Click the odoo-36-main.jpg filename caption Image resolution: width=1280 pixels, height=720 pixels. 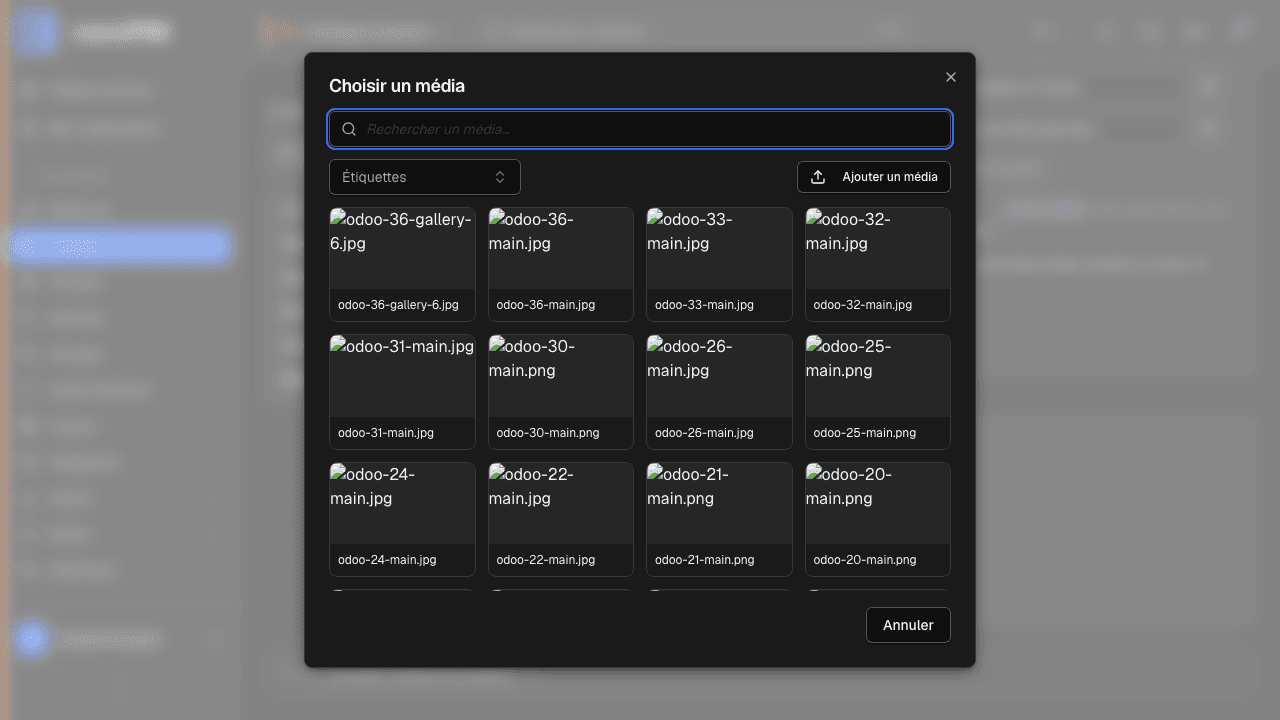[x=546, y=305]
